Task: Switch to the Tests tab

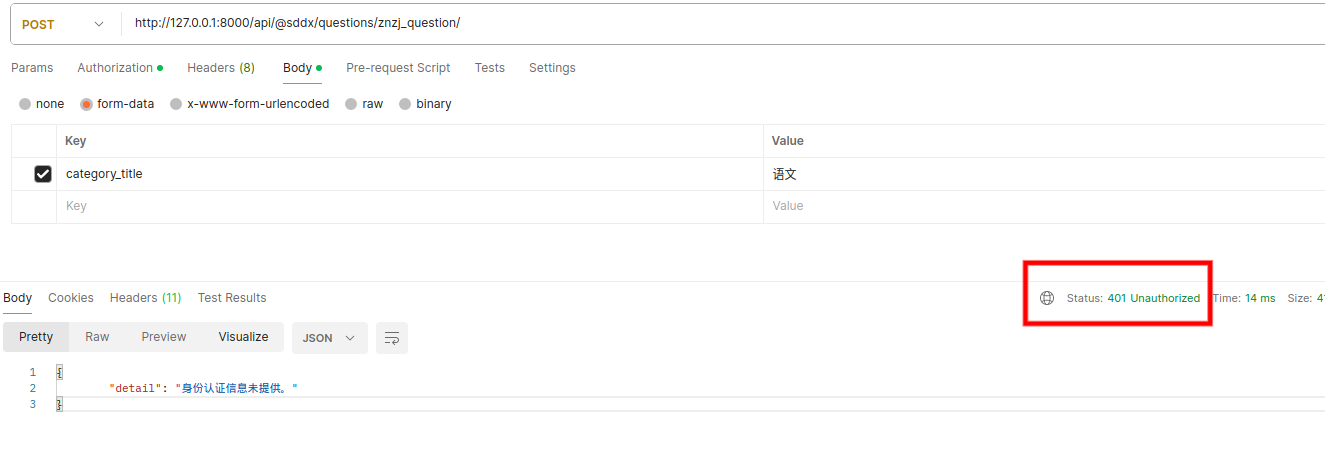Action: (490, 68)
